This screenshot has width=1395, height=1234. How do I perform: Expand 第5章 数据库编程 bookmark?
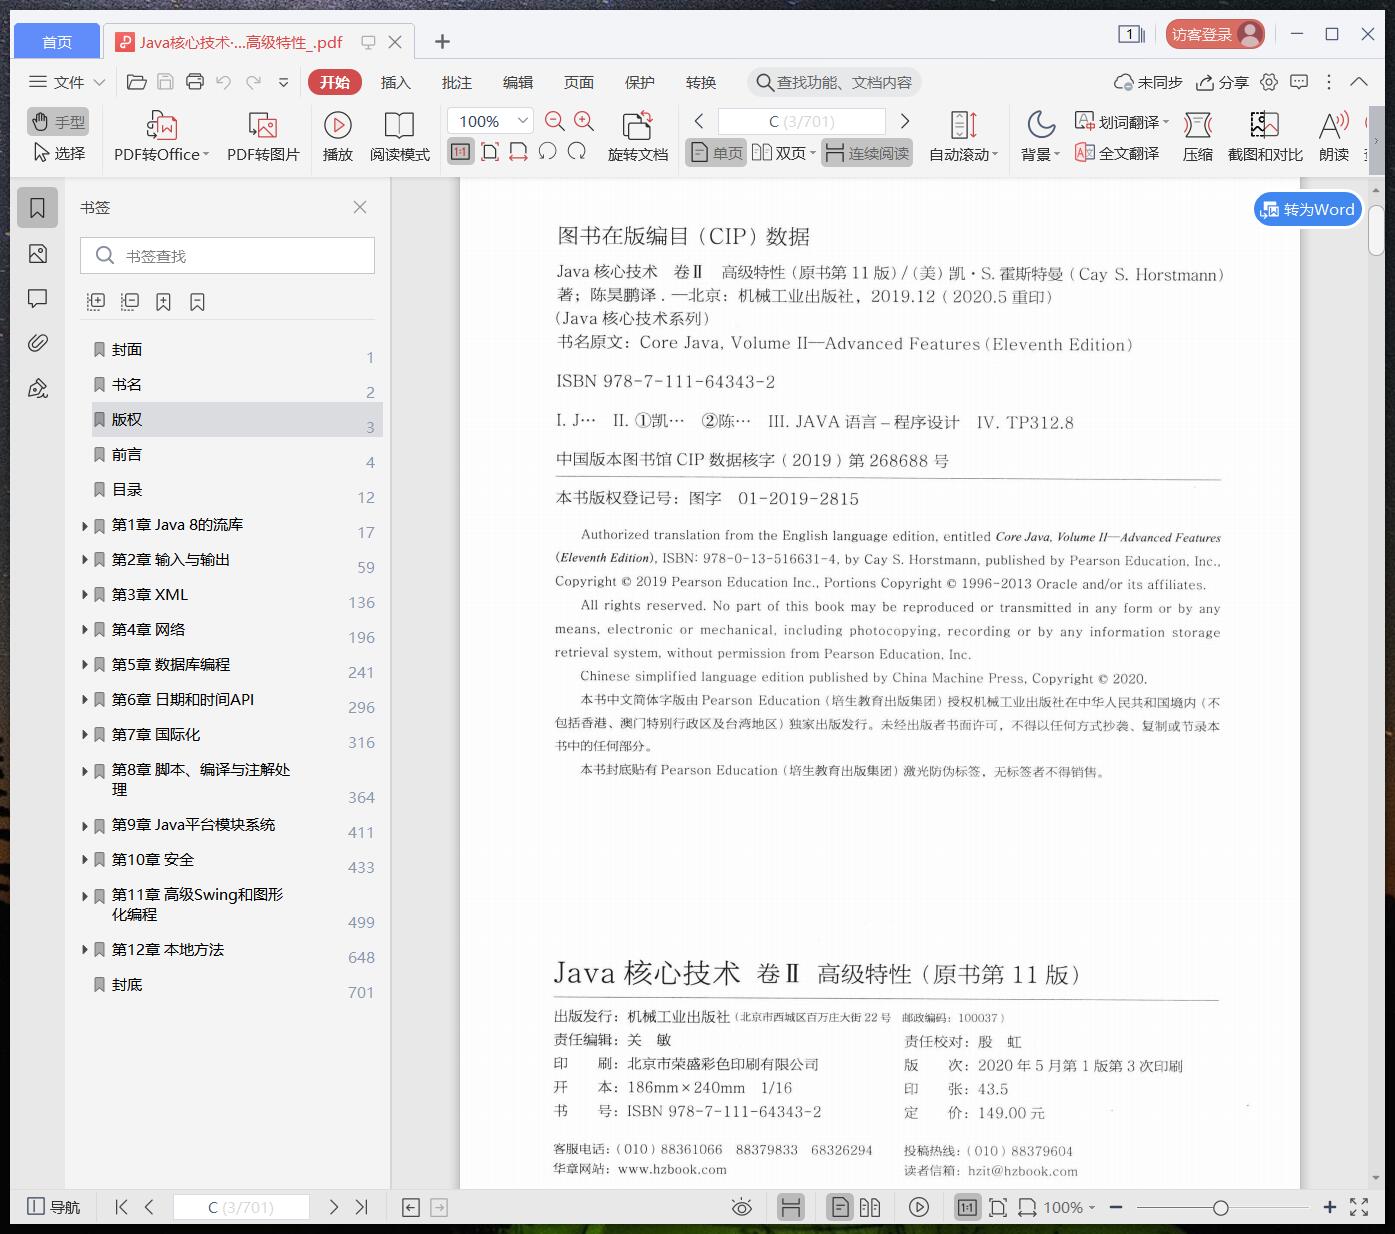point(85,665)
